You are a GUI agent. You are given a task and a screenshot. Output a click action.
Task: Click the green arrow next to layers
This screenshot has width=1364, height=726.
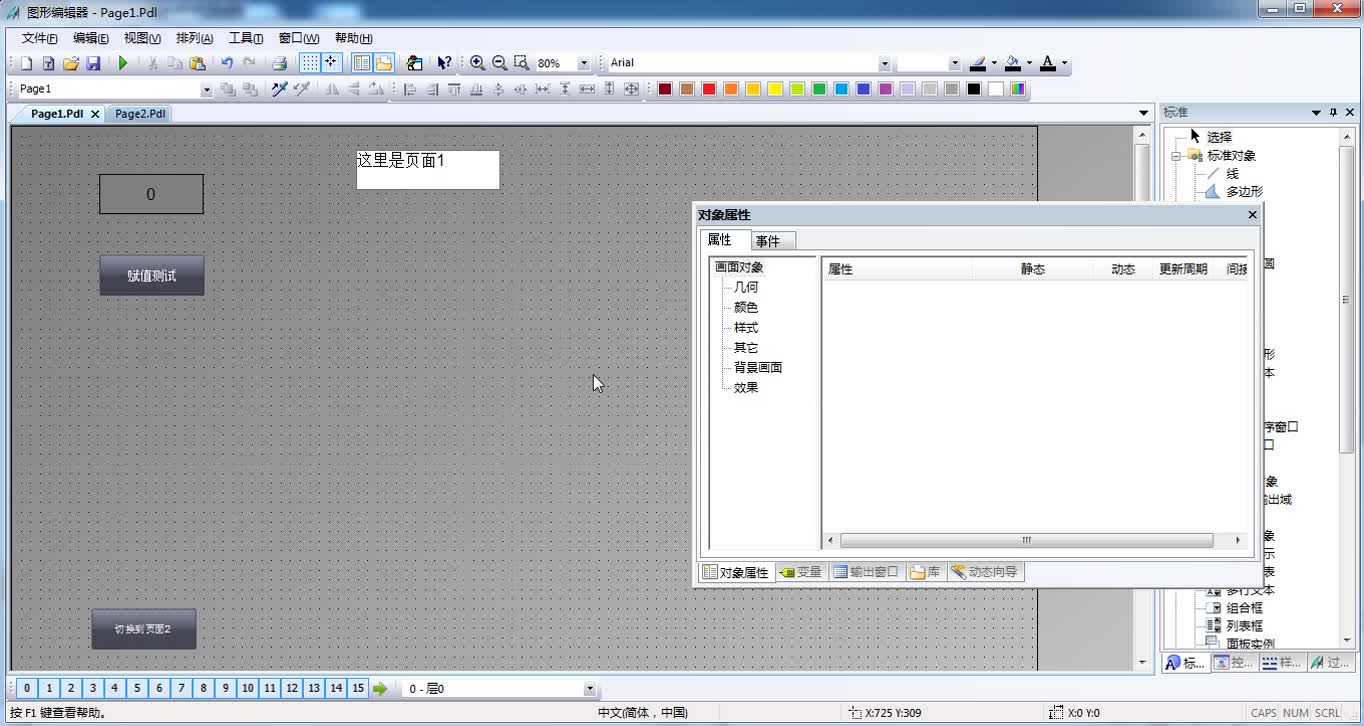coord(380,688)
